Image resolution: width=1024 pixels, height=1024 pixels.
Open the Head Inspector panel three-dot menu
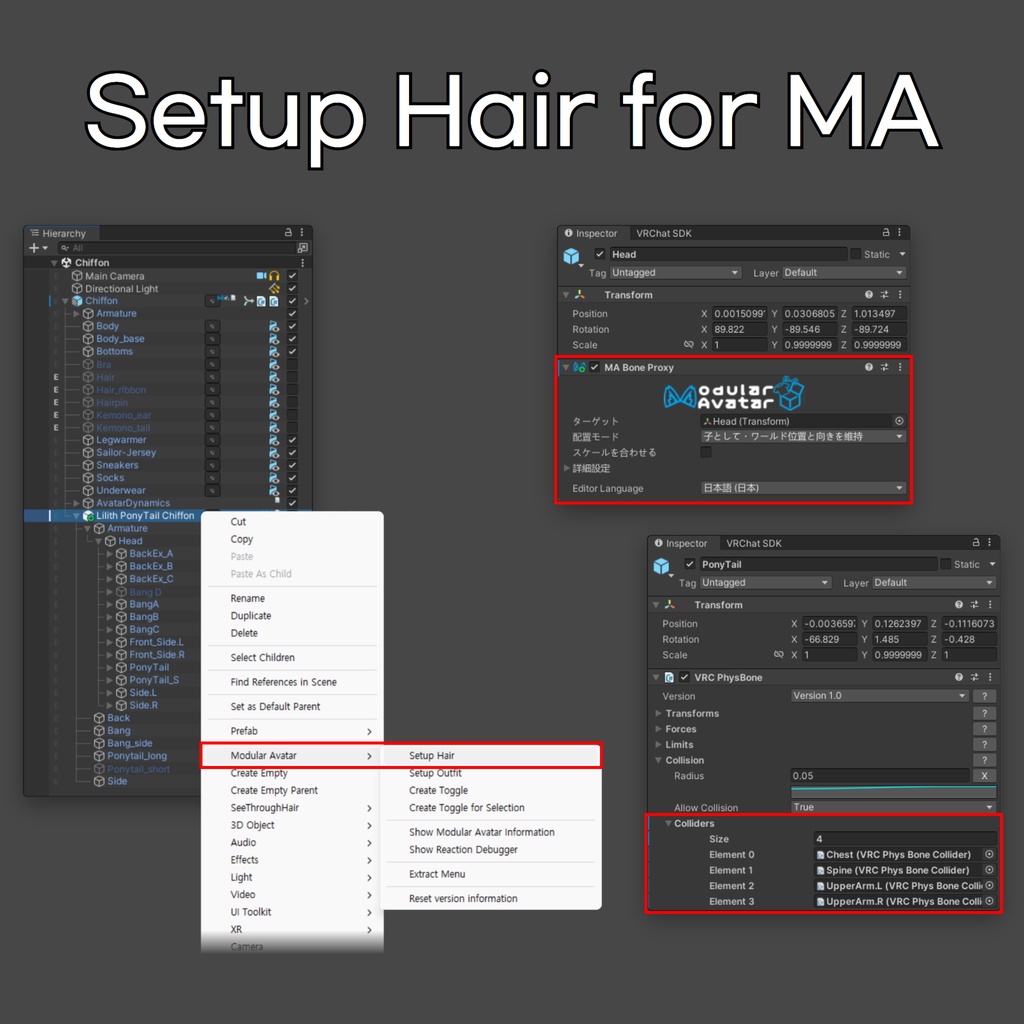click(x=899, y=232)
